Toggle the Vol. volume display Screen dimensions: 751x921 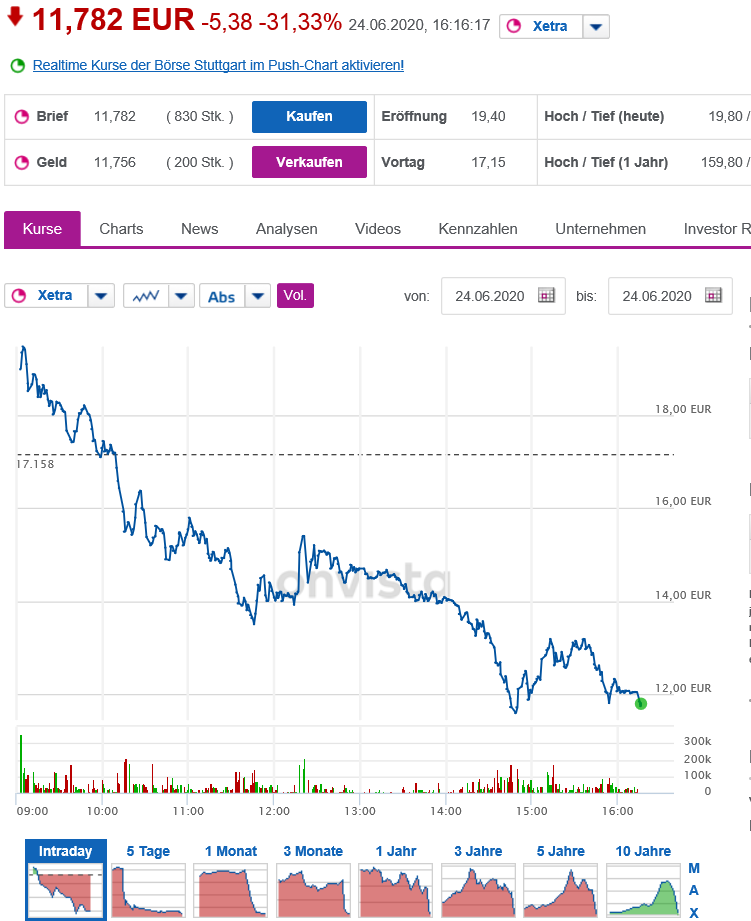[294, 295]
